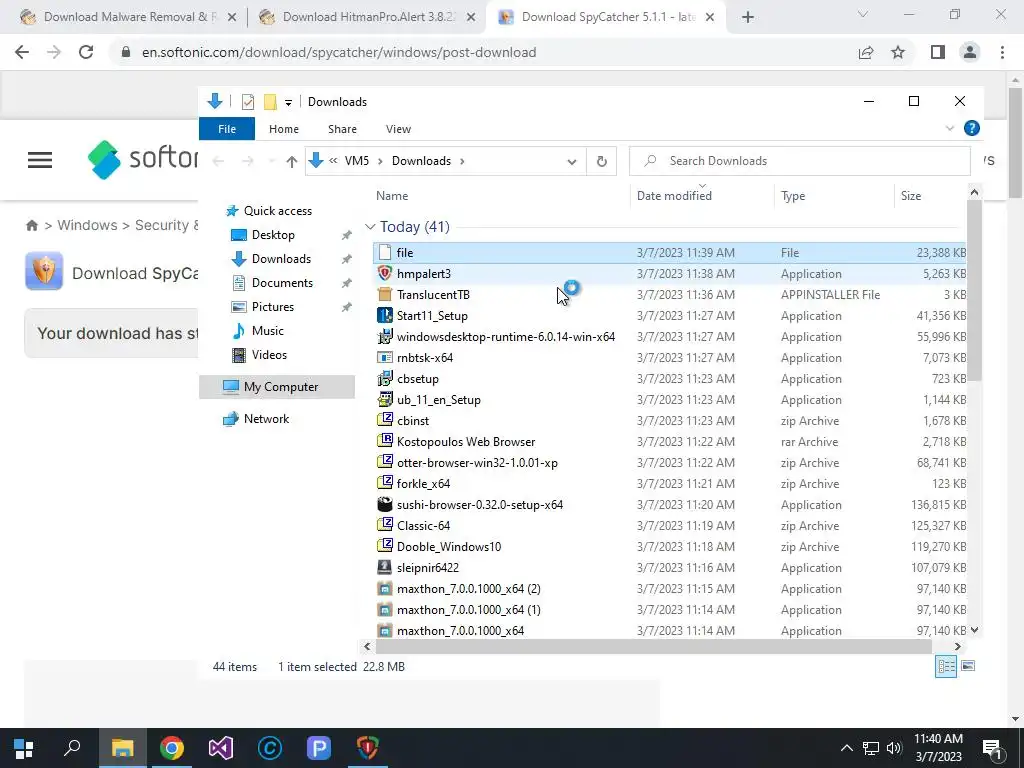Click the Search Downloads field

[x=799, y=161]
